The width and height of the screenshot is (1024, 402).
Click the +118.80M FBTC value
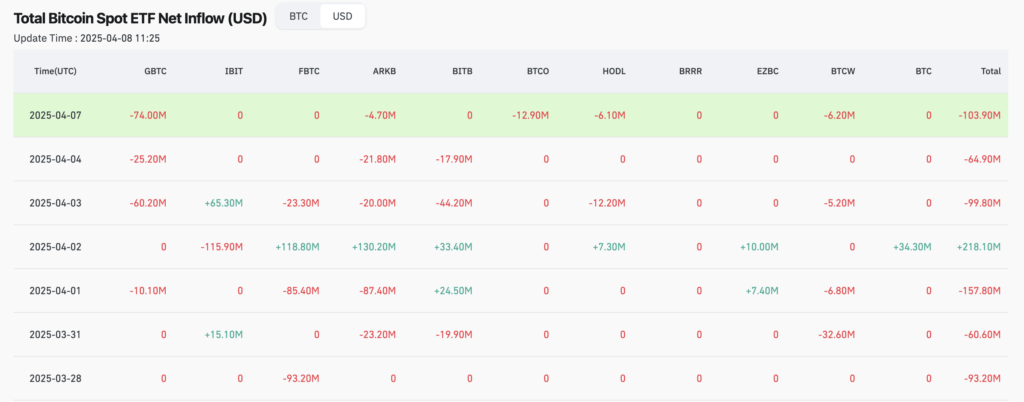pyautogui.click(x=298, y=247)
